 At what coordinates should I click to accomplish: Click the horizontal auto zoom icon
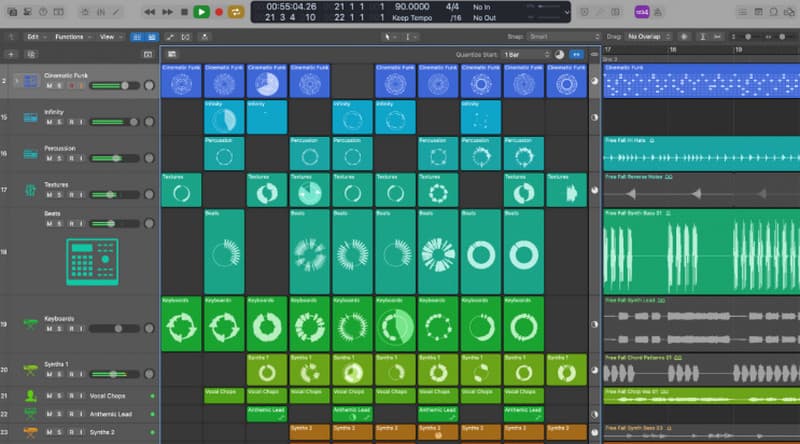717,37
